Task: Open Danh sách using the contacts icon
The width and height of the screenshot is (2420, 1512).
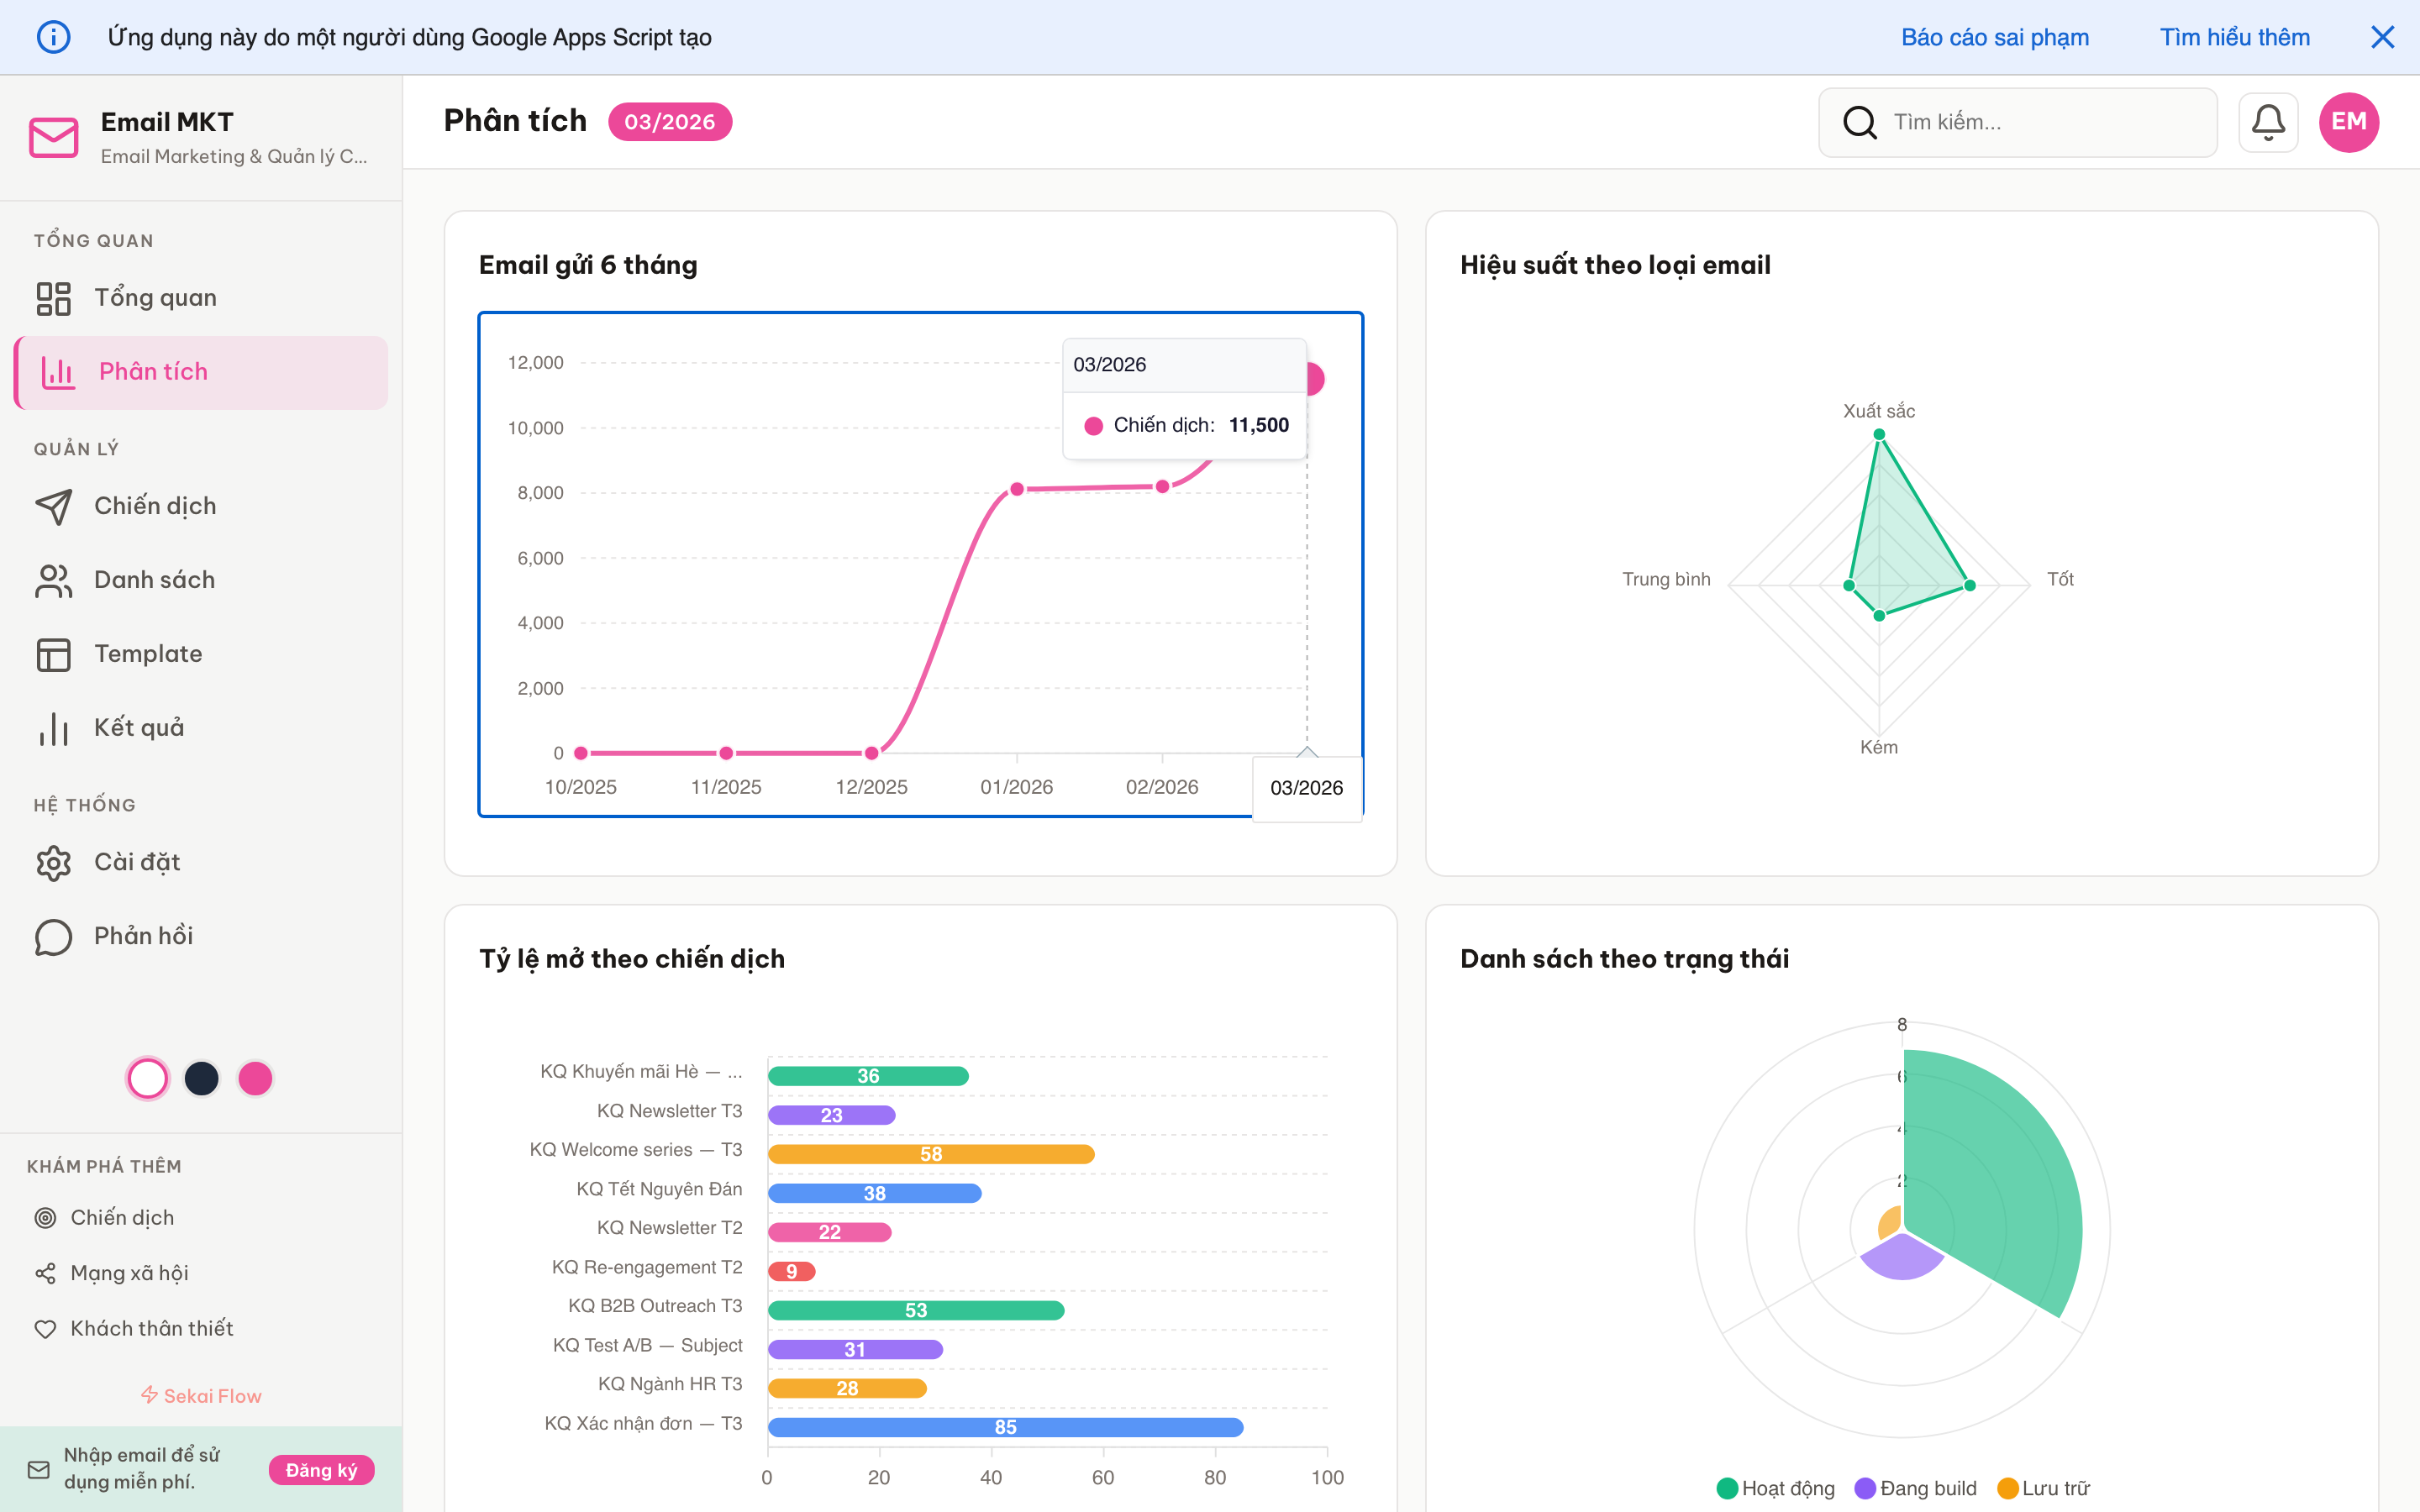Action: [x=52, y=580]
